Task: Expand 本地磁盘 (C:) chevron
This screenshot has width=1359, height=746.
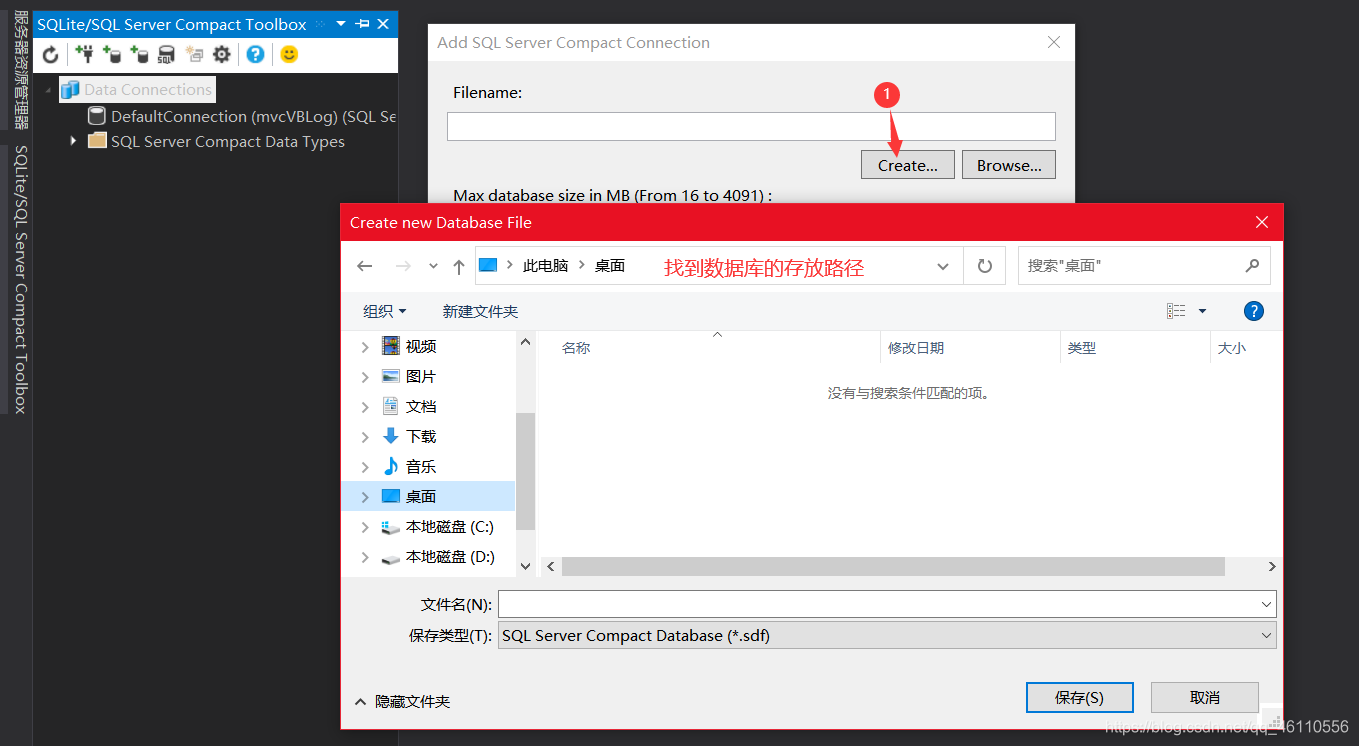Action: tap(364, 527)
